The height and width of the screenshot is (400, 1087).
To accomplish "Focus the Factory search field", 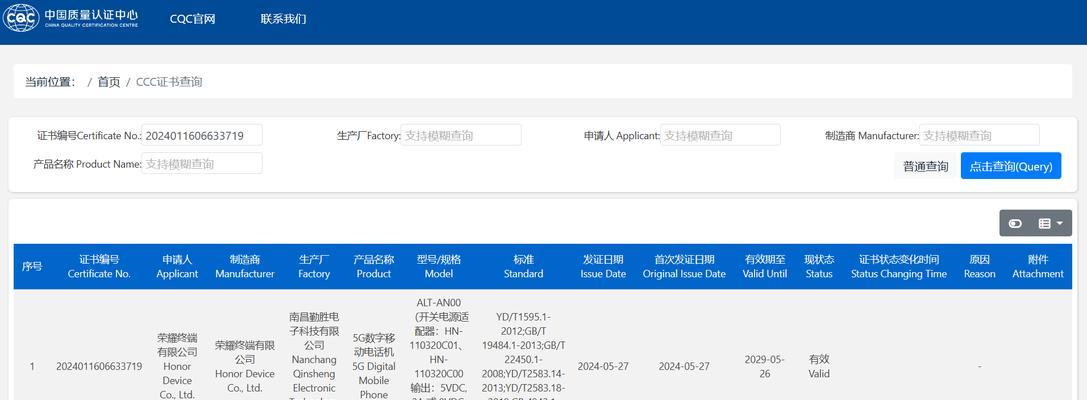I will coord(461,135).
